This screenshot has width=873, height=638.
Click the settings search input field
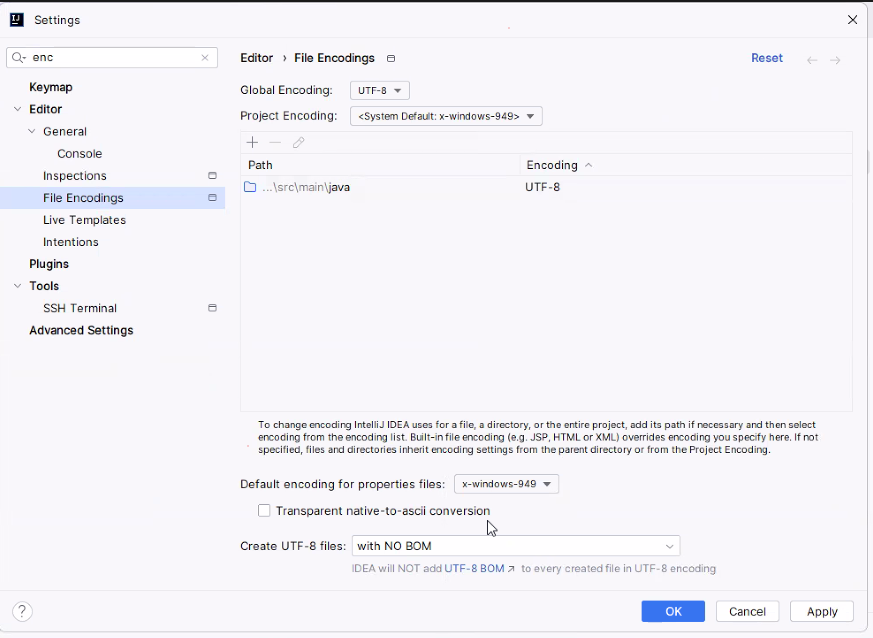tap(112, 57)
